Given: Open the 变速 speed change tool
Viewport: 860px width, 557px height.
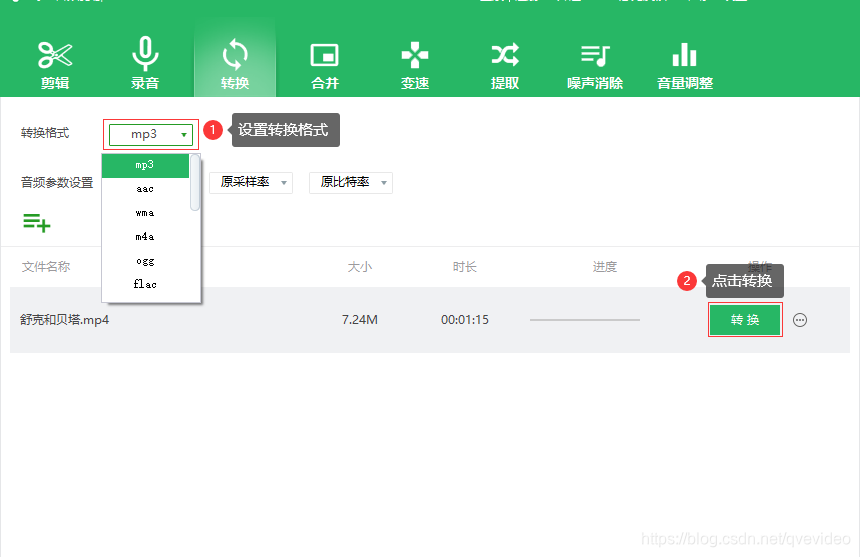Looking at the screenshot, I should pyautogui.click(x=415, y=64).
